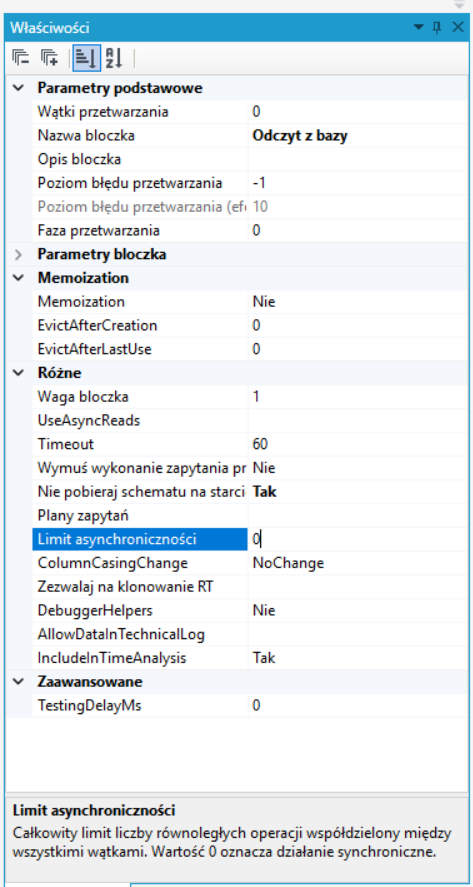The width and height of the screenshot is (473, 887).
Task: Select the 'Timeout' property label
Action: (66, 445)
